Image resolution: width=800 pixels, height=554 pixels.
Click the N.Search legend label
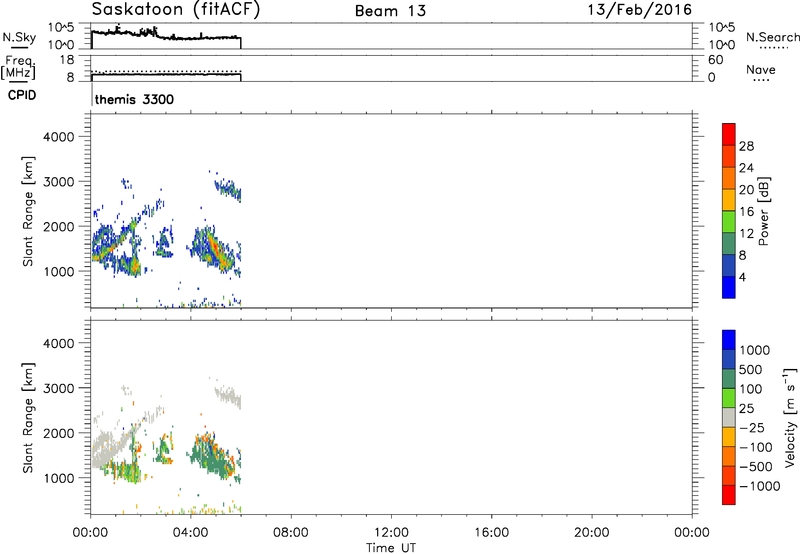pyautogui.click(x=772, y=37)
